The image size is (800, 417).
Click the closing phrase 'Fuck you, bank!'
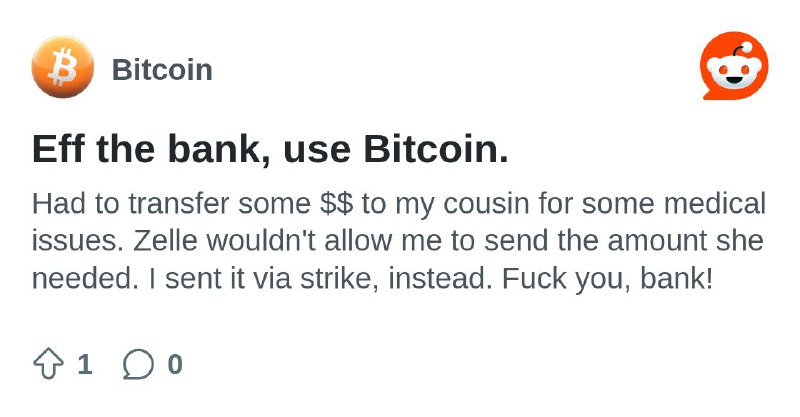[608, 279]
